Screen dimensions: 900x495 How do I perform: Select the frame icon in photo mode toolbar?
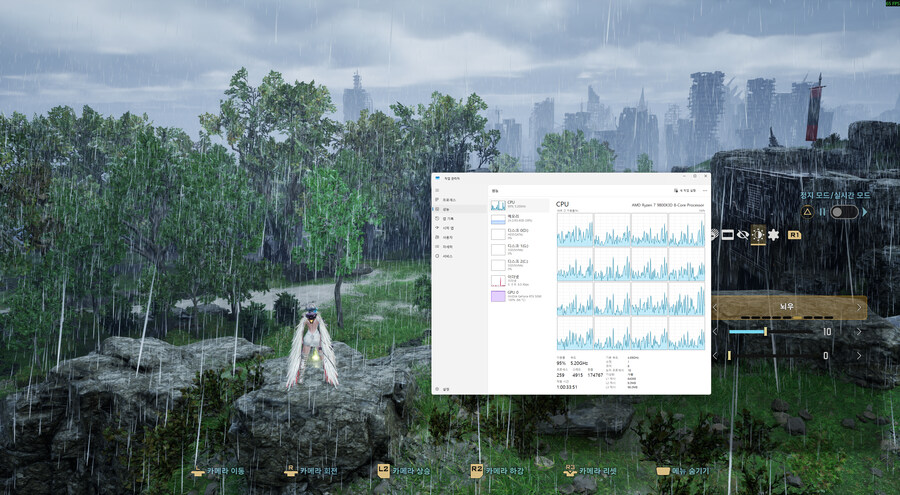(728, 235)
